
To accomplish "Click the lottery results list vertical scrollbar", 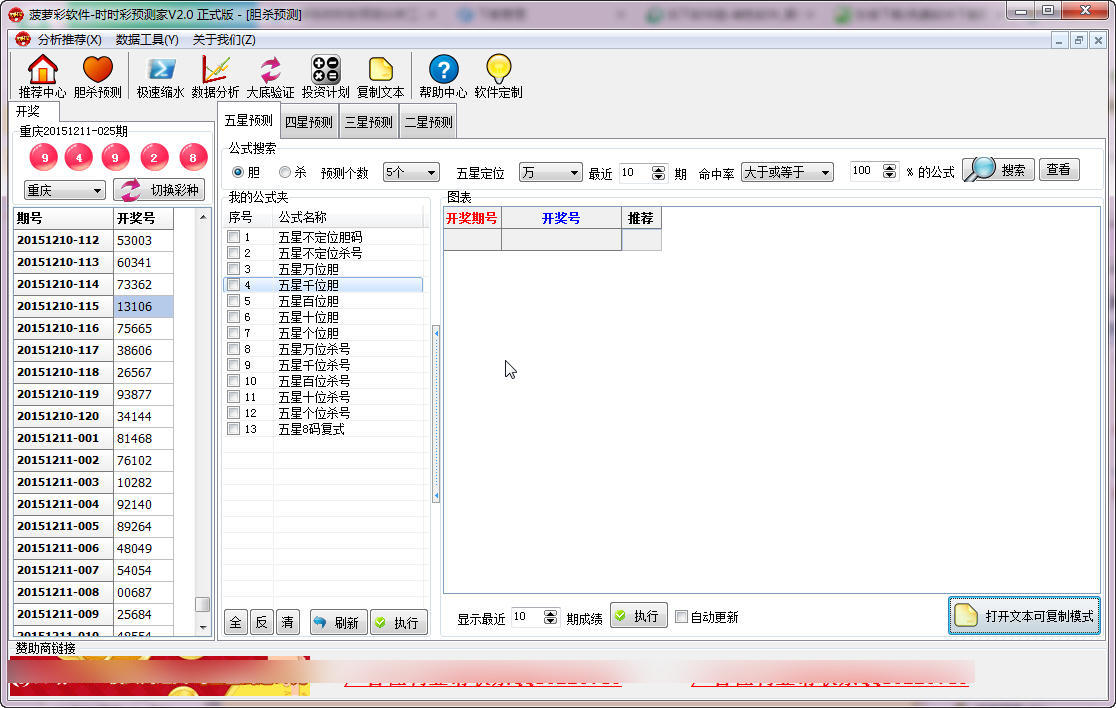I will 202,420.
